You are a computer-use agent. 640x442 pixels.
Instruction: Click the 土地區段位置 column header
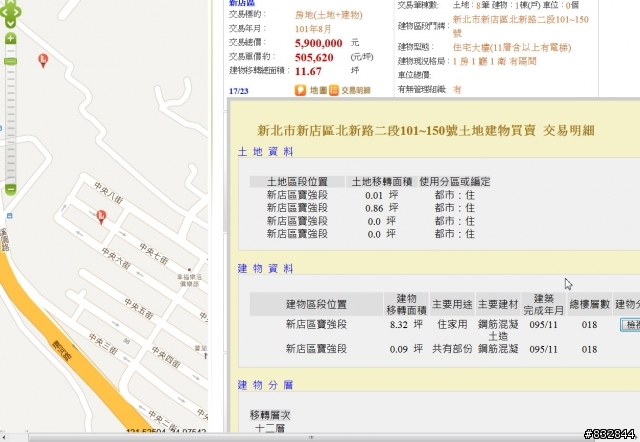[x=297, y=182]
